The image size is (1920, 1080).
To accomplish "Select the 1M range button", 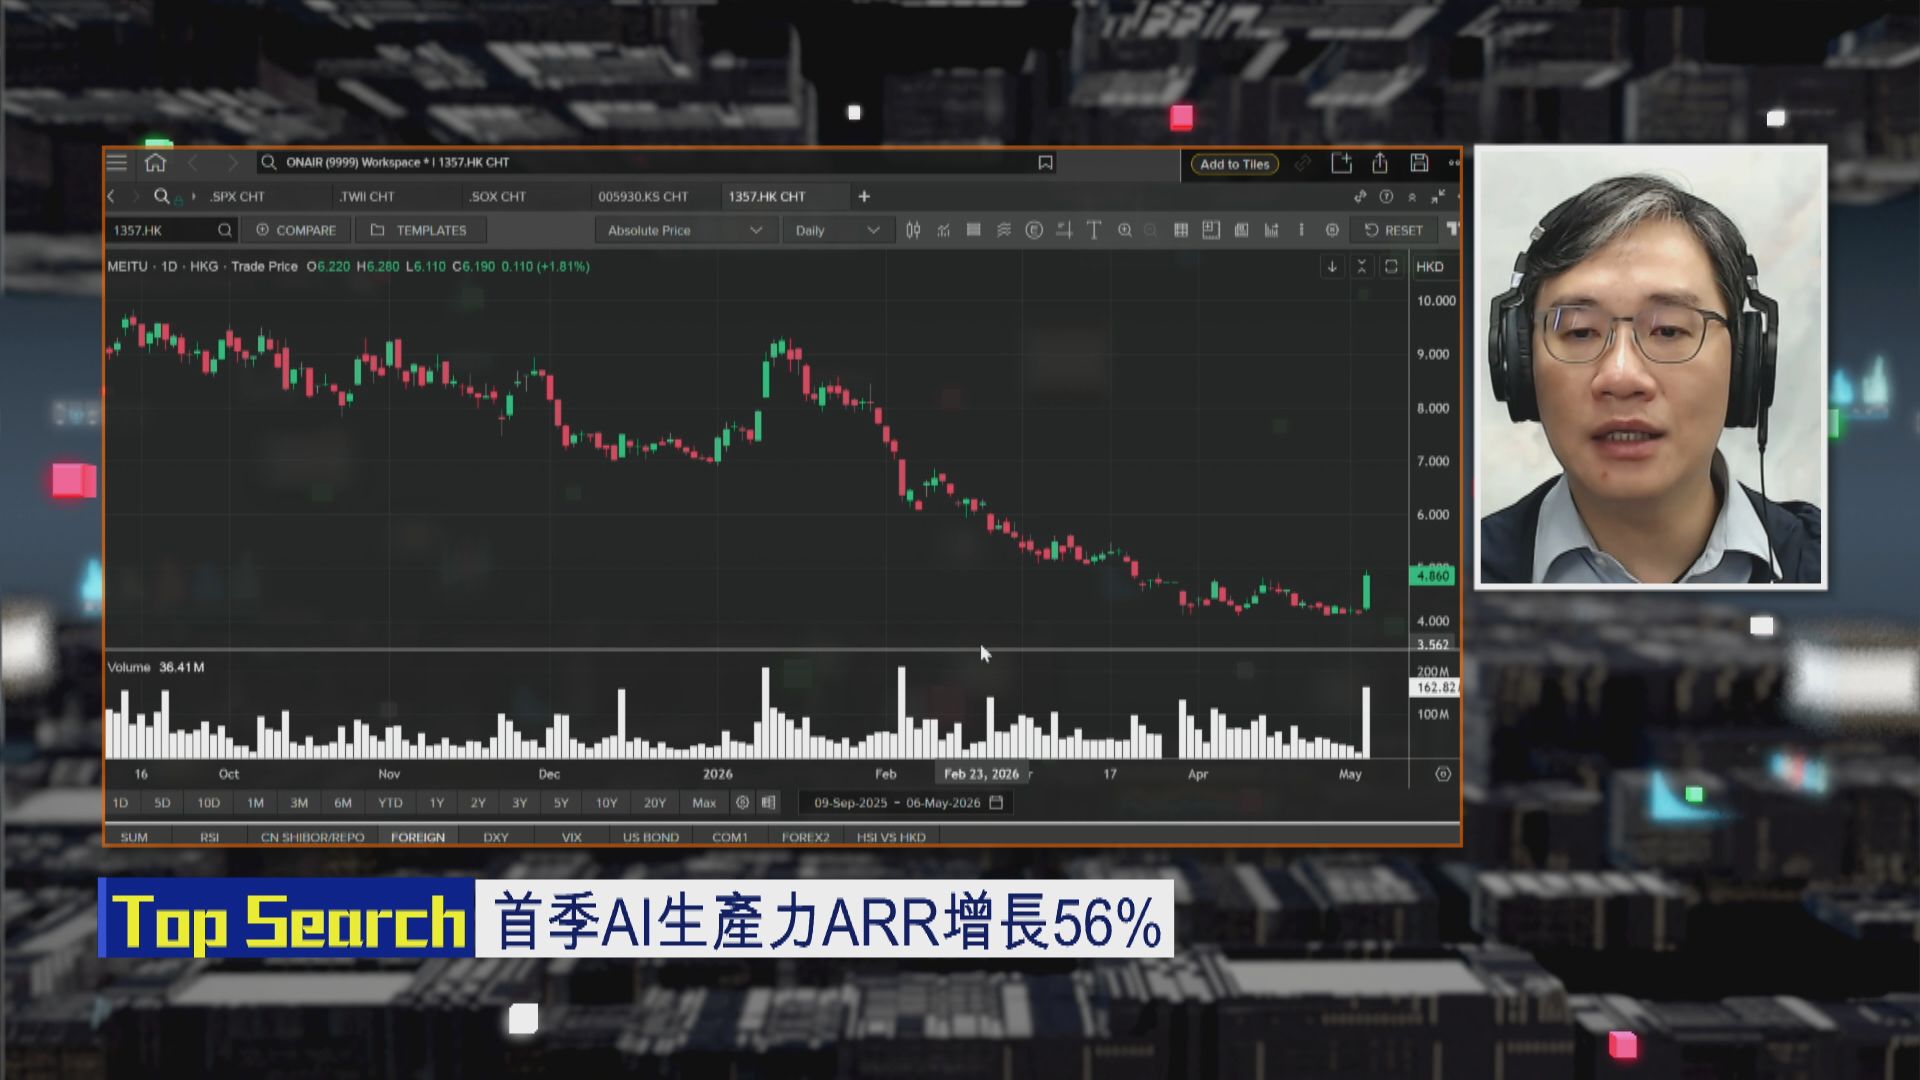I will (x=255, y=803).
